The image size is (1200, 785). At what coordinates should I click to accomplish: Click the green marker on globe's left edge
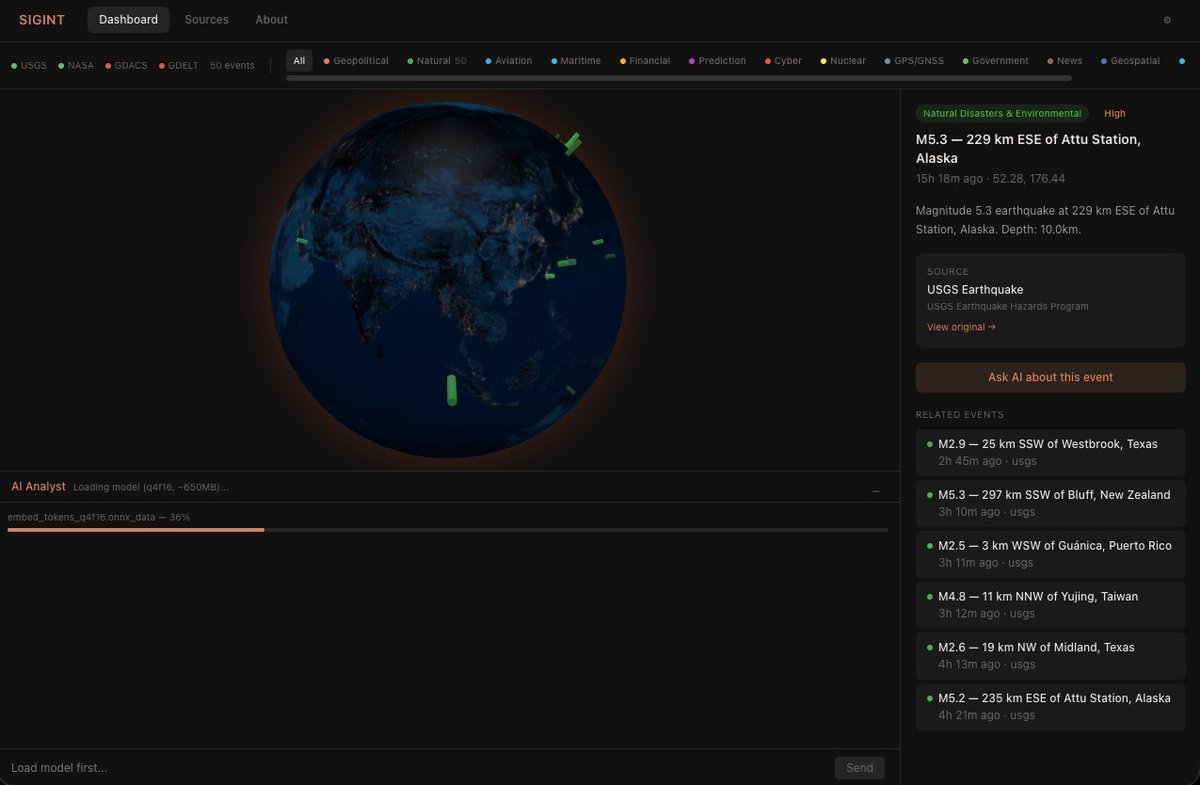[x=302, y=240]
